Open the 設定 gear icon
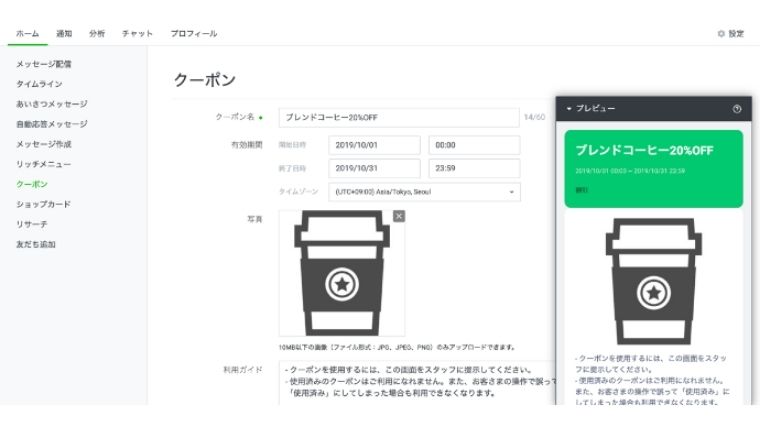This screenshot has height=428, width=760. tap(720, 34)
